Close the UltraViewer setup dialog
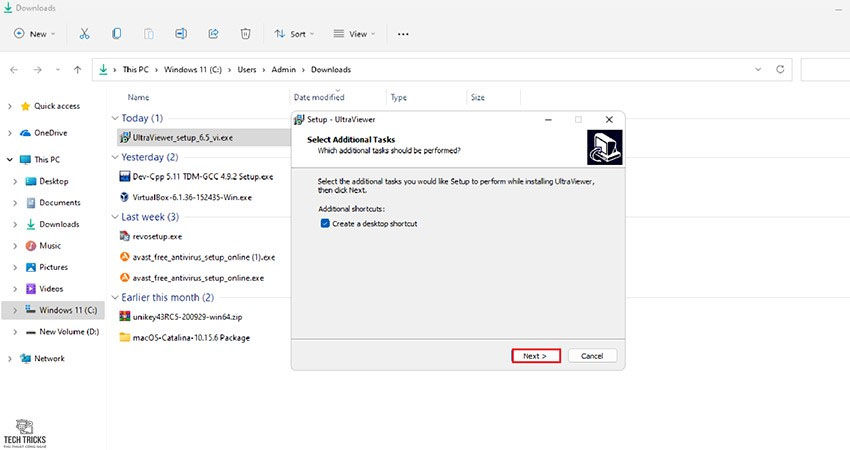The image size is (850, 450). click(609, 120)
